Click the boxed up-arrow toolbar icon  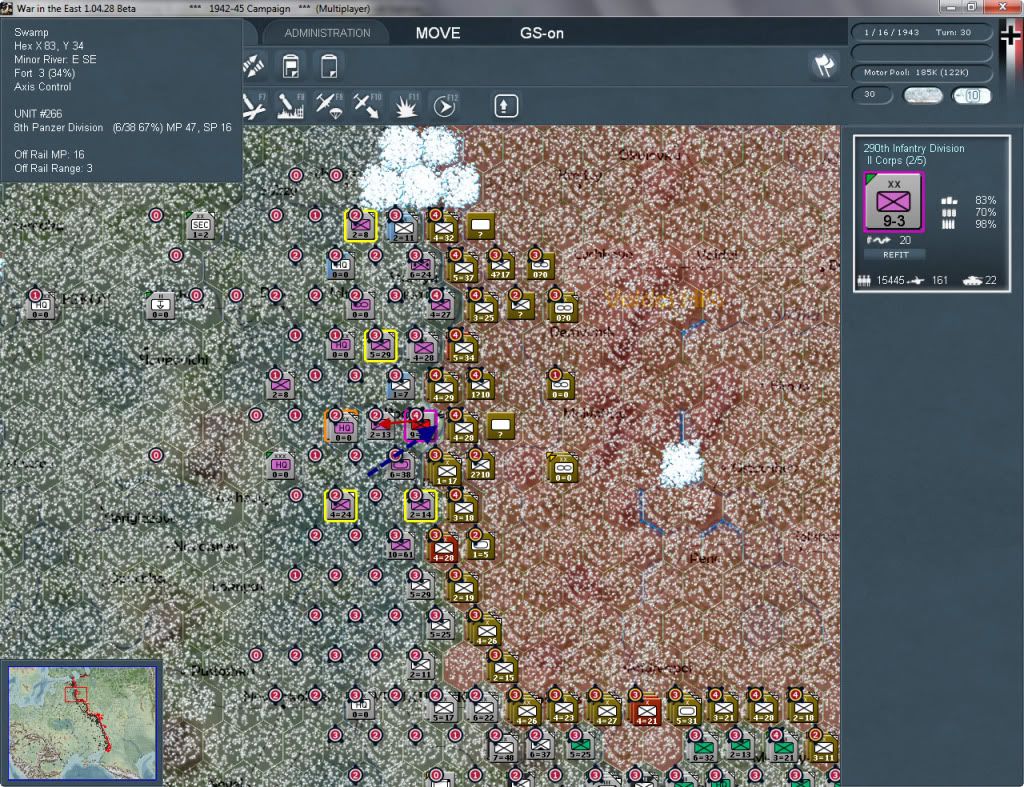point(505,106)
